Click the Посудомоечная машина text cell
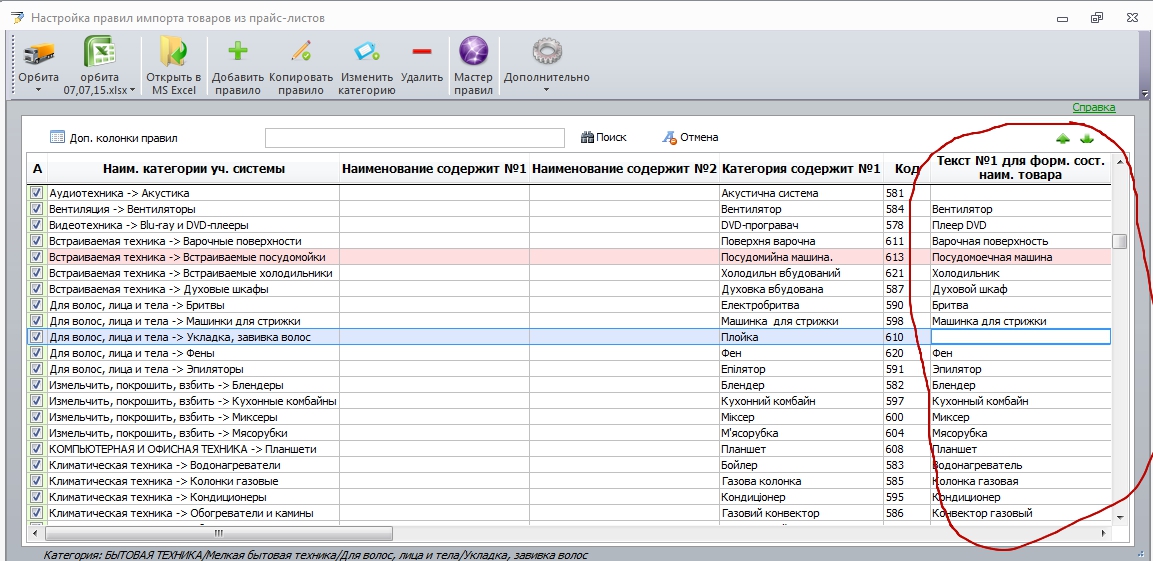This screenshot has width=1153, height=561. coord(1021,257)
